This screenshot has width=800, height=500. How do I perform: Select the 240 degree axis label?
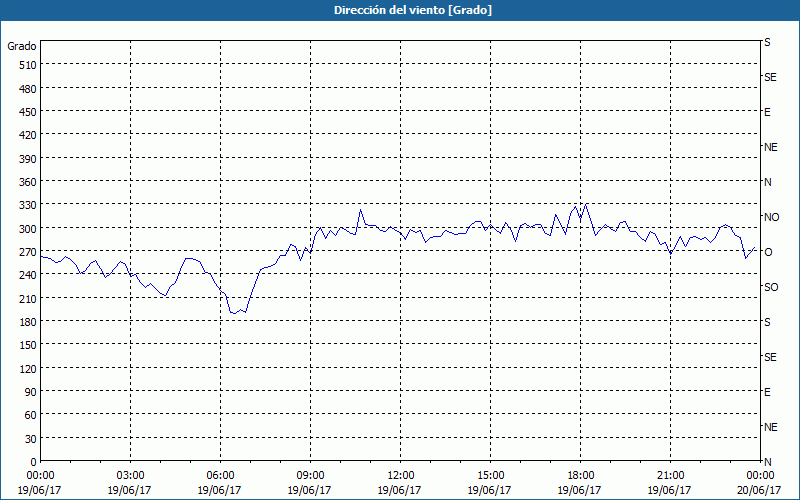pos(28,275)
